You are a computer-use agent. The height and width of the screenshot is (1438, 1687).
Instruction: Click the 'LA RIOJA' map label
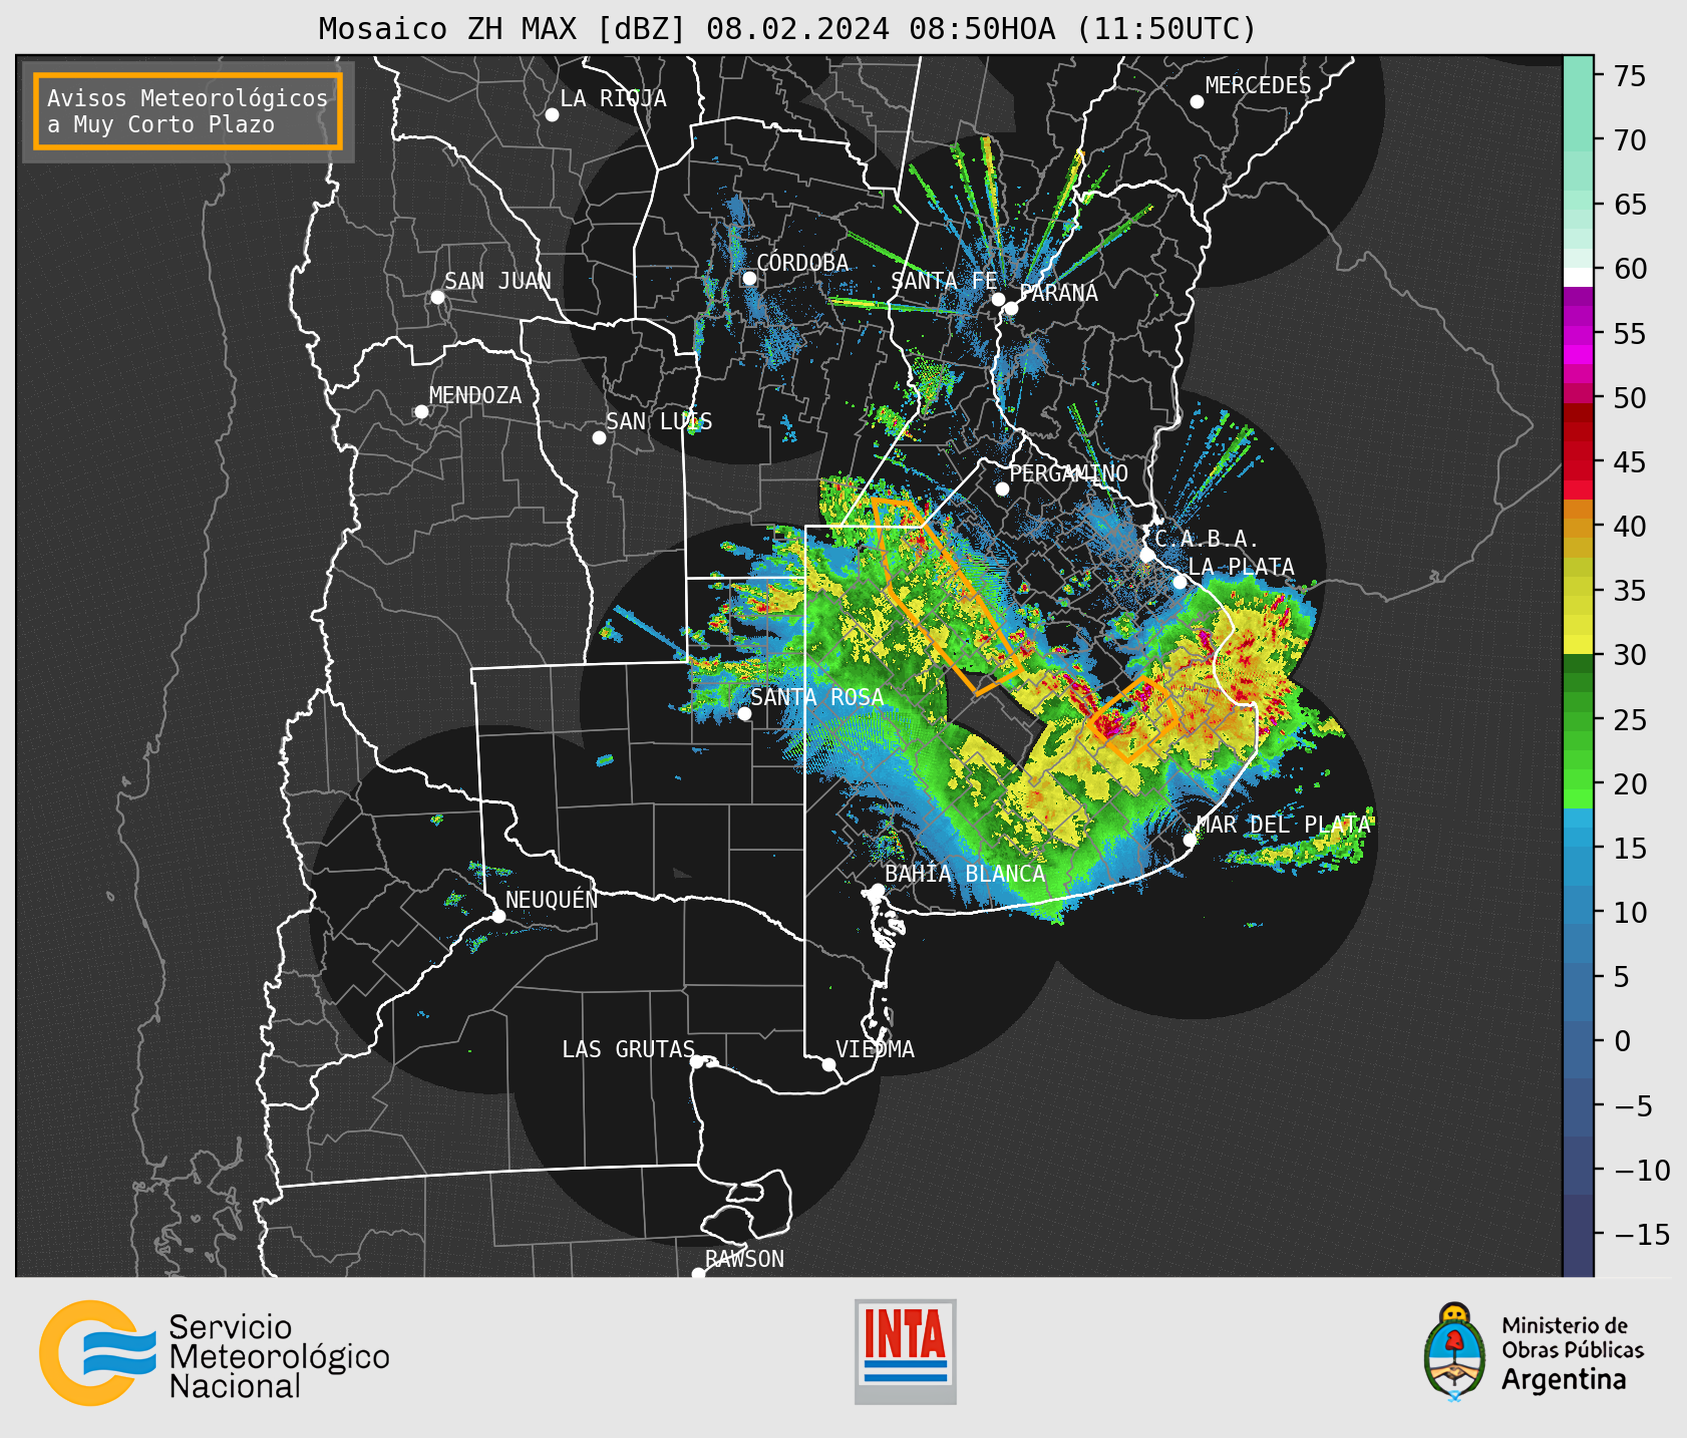(613, 98)
